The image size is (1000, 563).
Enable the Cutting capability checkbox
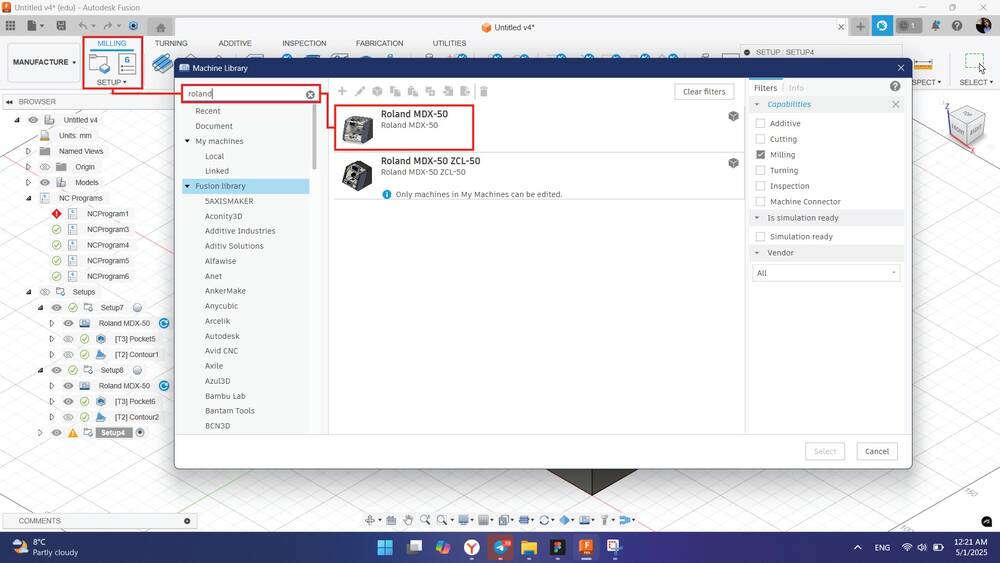760,139
